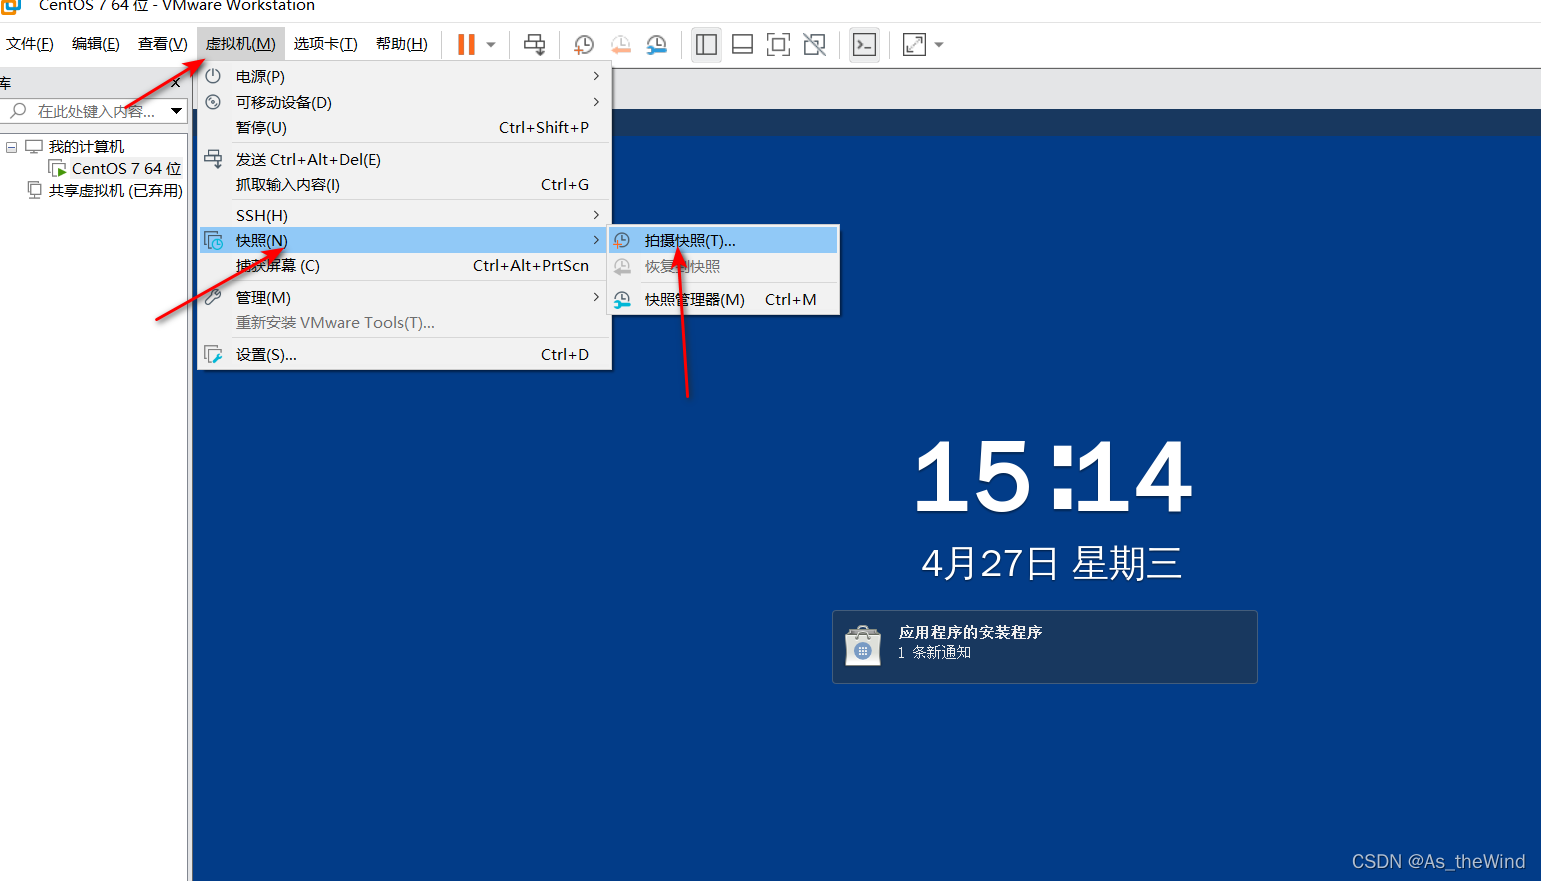
Task: Take a snapshot using toolbar clock icon
Action: tap(584, 44)
